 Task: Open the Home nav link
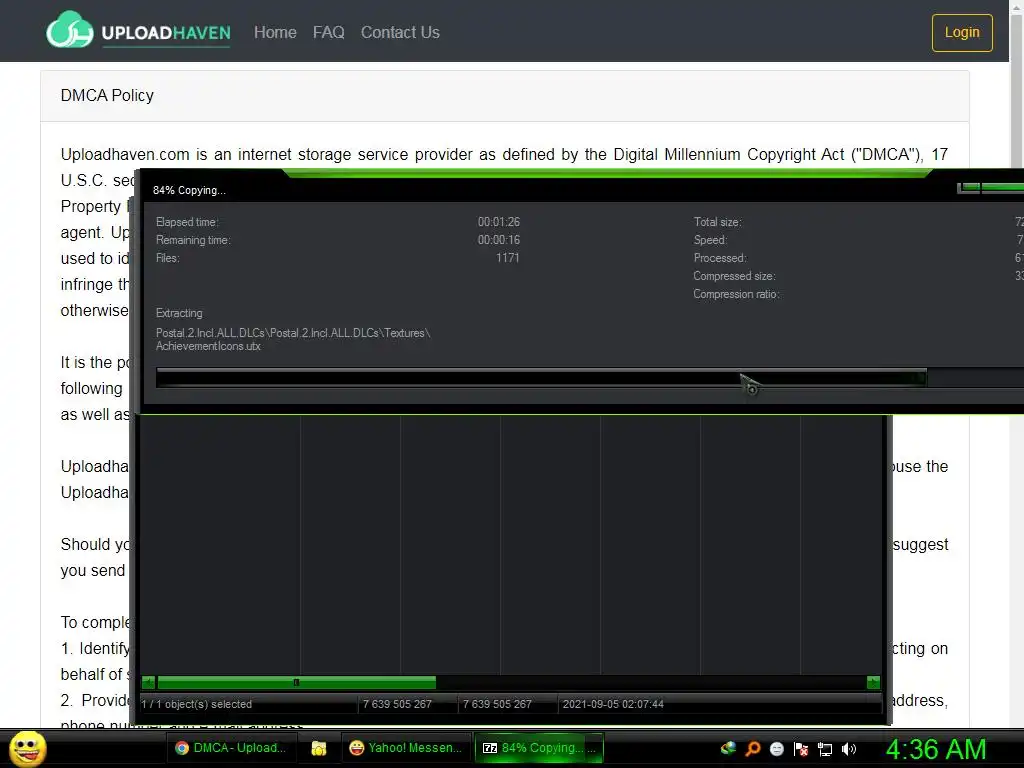pos(275,32)
